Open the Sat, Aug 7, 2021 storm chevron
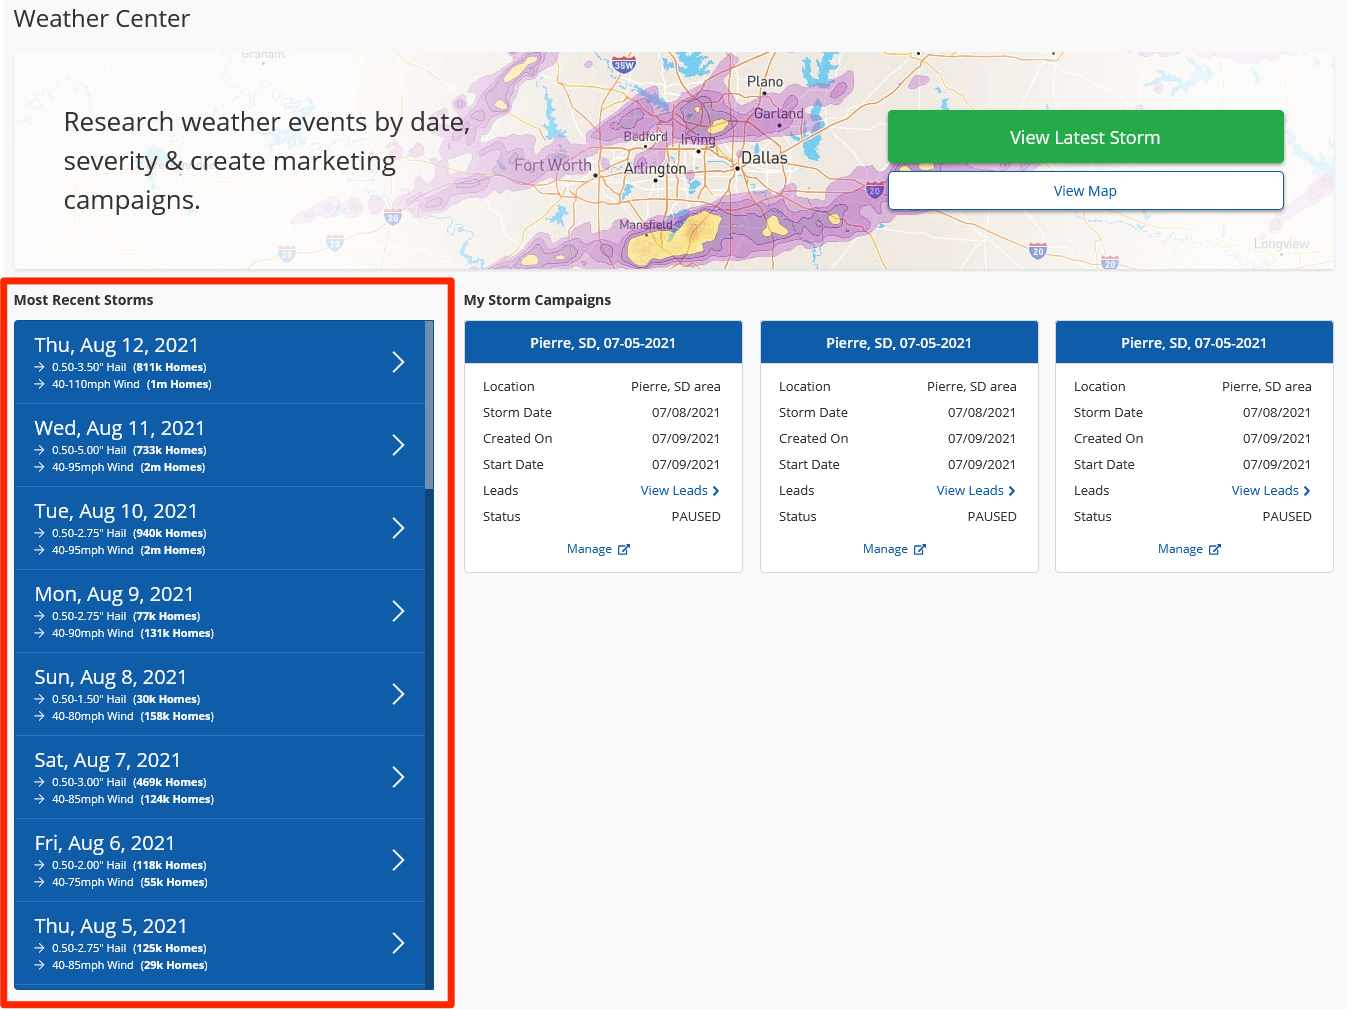The width and height of the screenshot is (1347, 1009). 398,777
